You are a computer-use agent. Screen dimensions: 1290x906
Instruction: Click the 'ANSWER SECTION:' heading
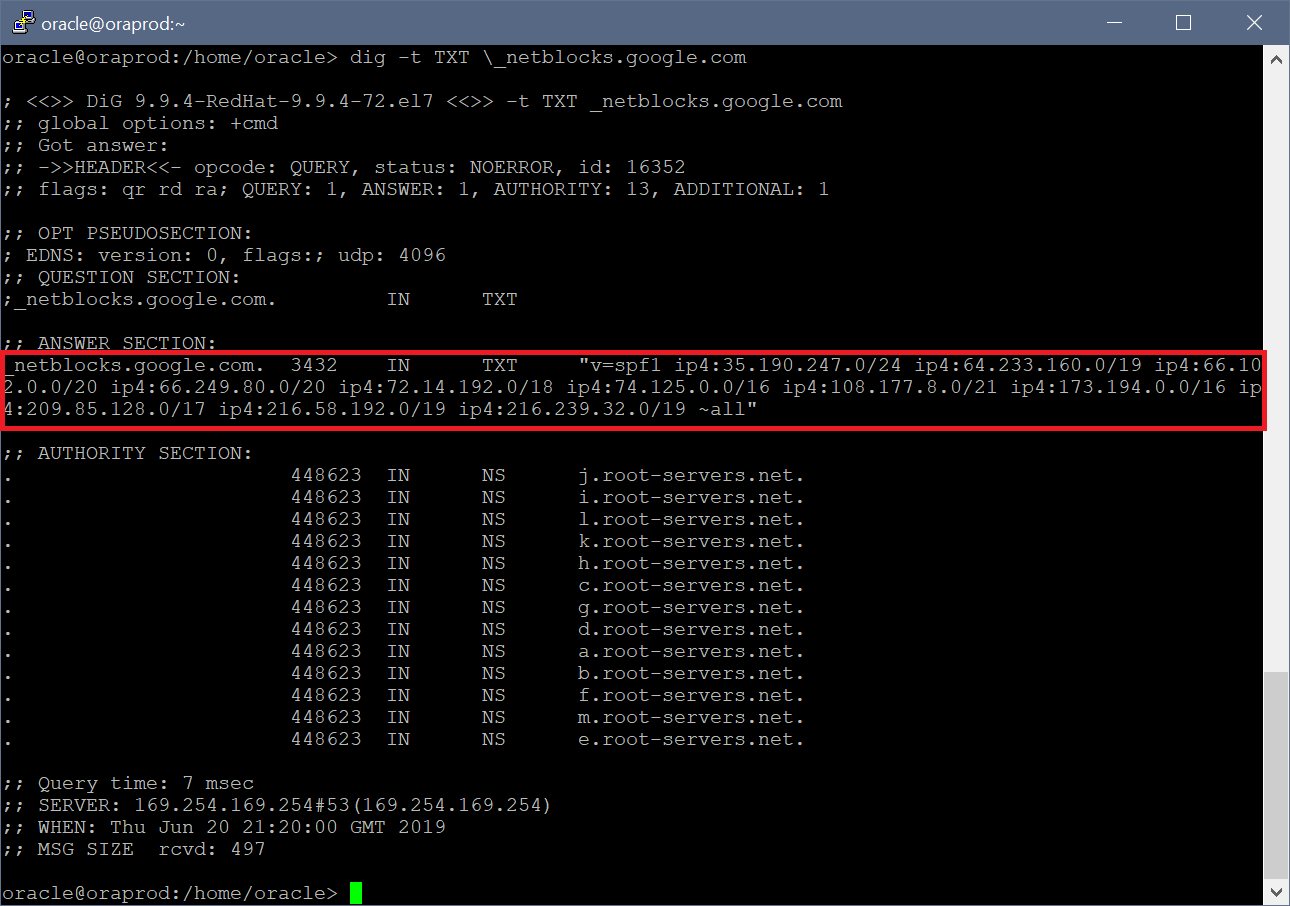coord(126,343)
